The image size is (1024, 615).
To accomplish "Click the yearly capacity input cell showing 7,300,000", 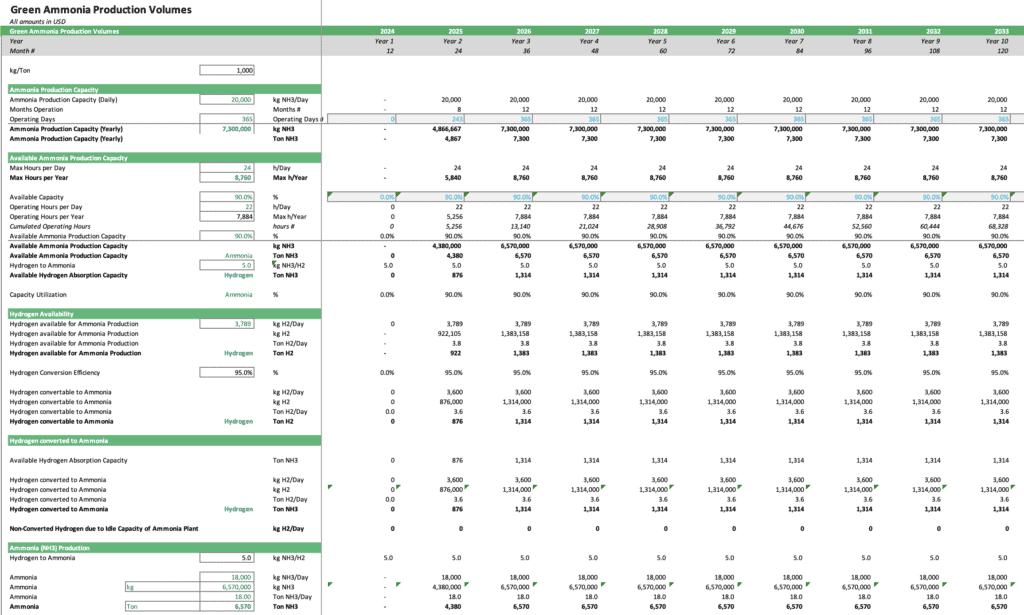I will click(x=227, y=129).
